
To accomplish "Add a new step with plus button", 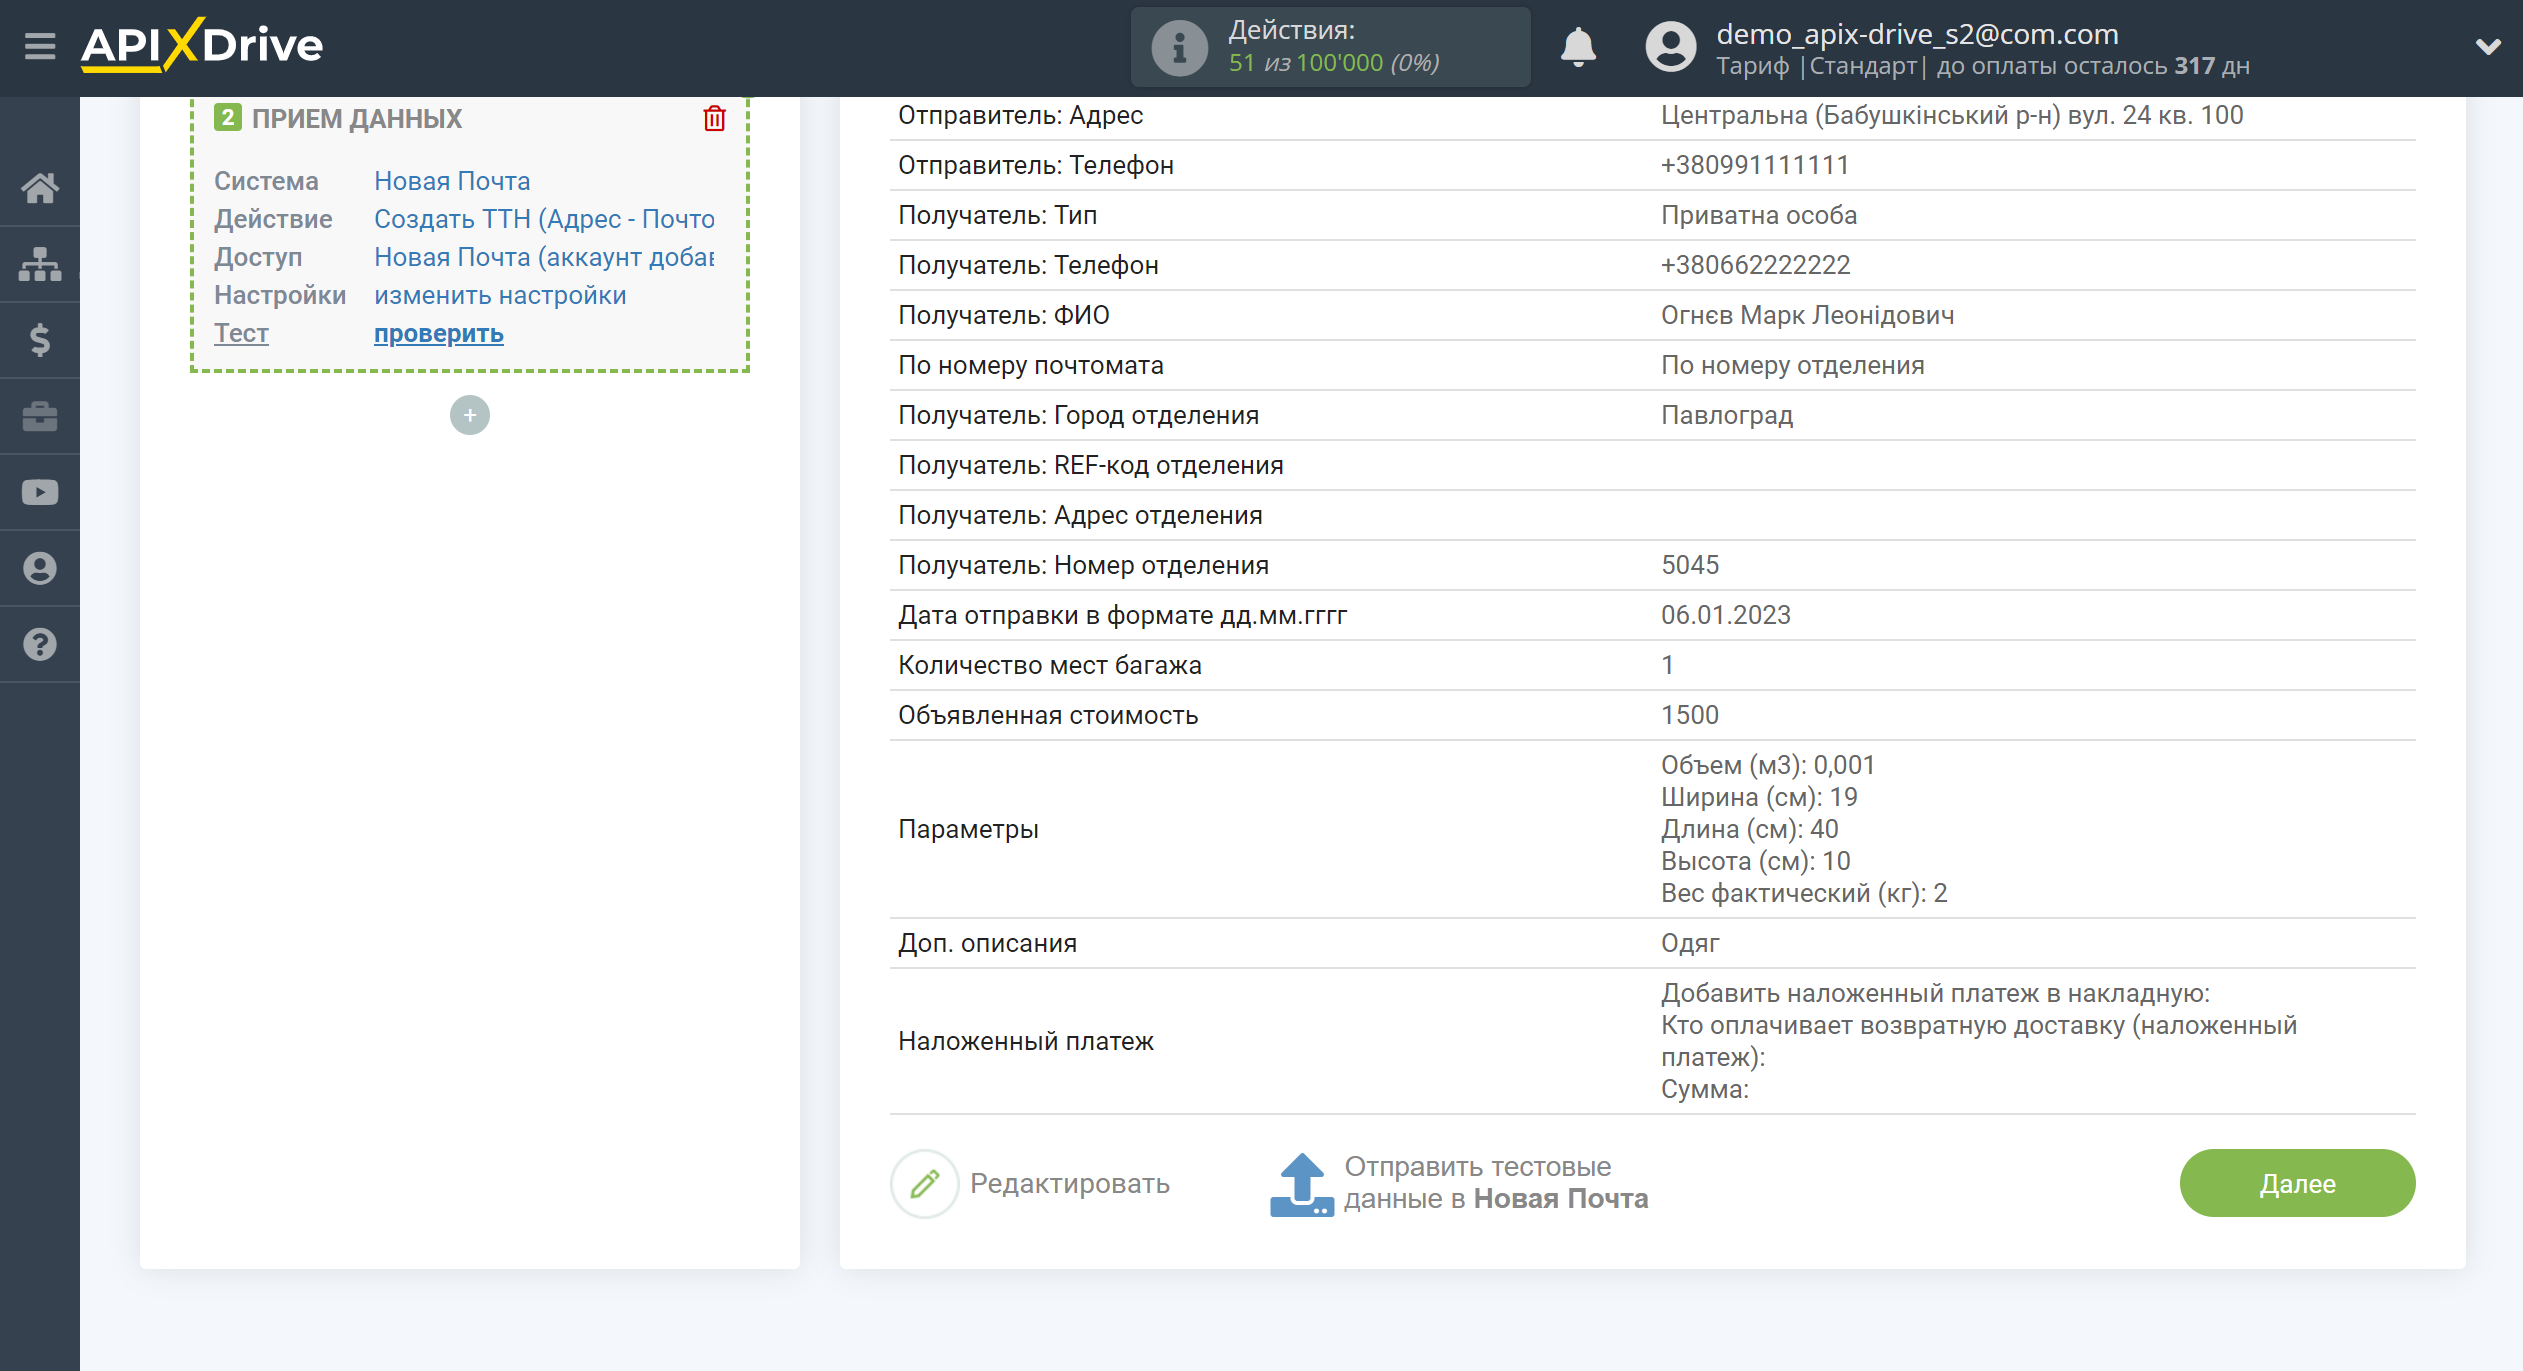I will click(x=470, y=415).
